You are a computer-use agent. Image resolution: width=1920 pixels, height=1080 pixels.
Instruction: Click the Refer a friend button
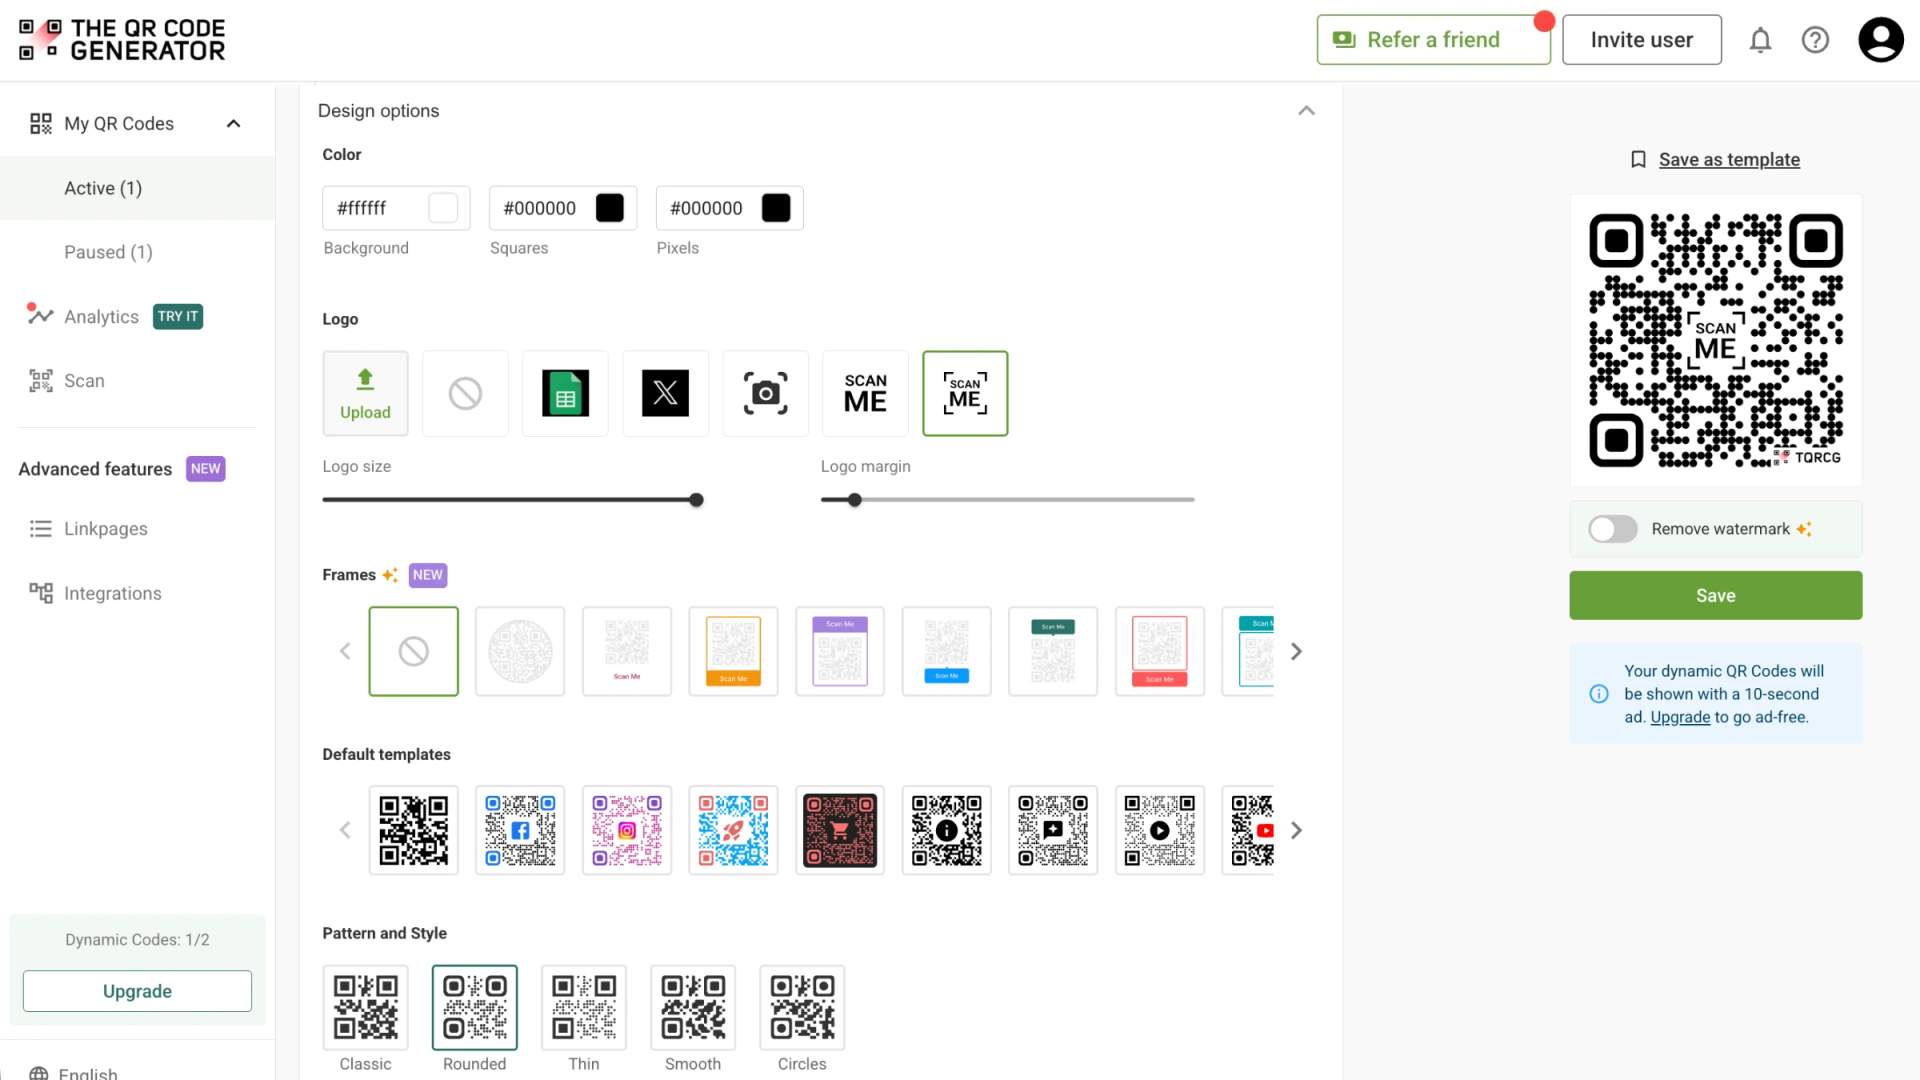[x=1433, y=40]
